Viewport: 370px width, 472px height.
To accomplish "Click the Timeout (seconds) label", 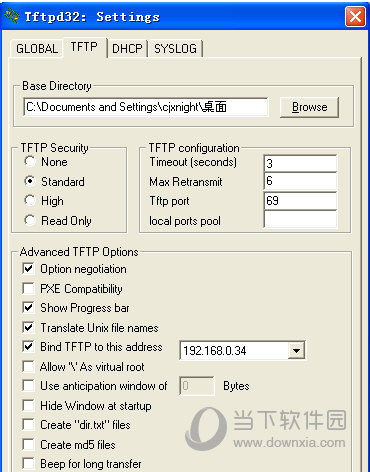I will pyautogui.click(x=193, y=162).
